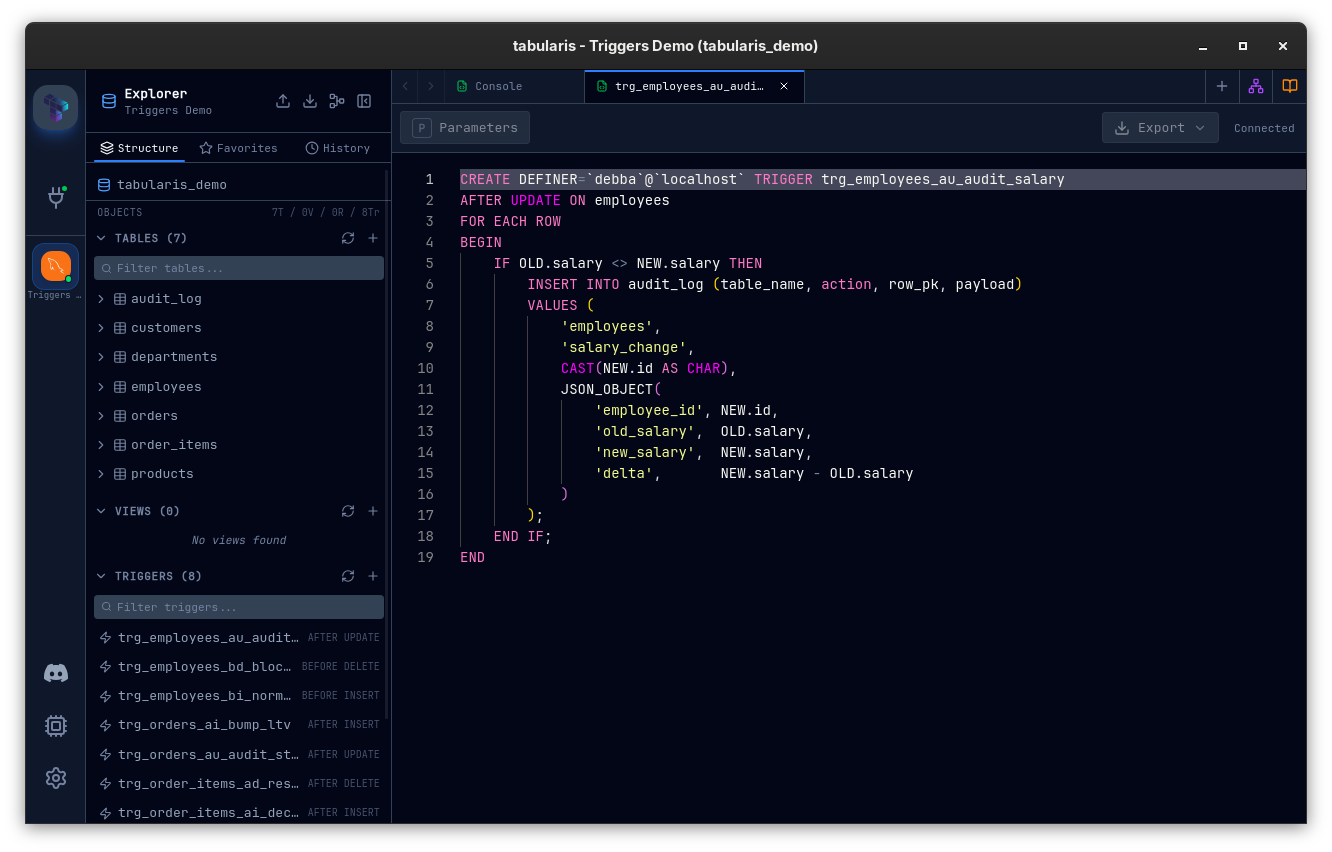Open the plugins chip icon in the sidebar
This screenshot has width=1332, height=852.
tap(56, 726)
